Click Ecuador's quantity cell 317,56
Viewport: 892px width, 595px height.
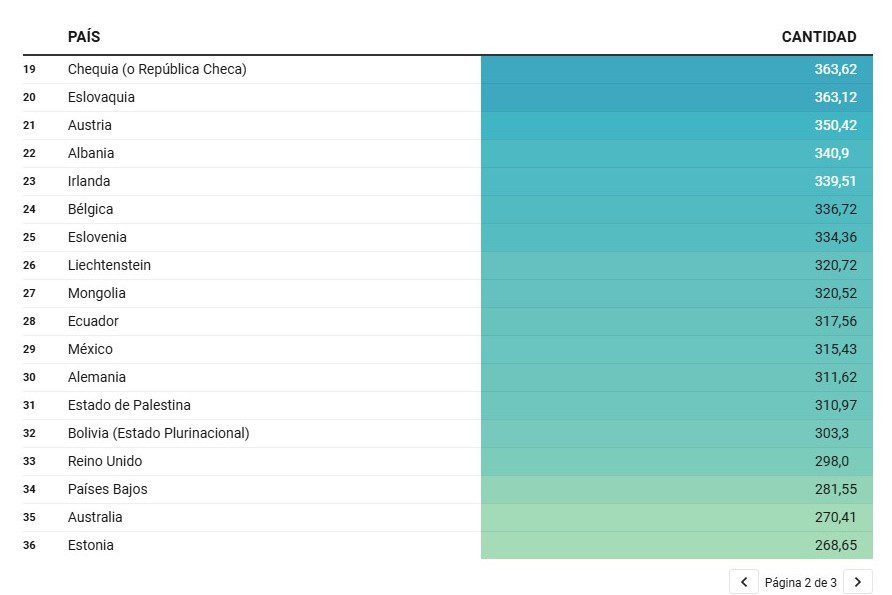(x=834, y=321)
